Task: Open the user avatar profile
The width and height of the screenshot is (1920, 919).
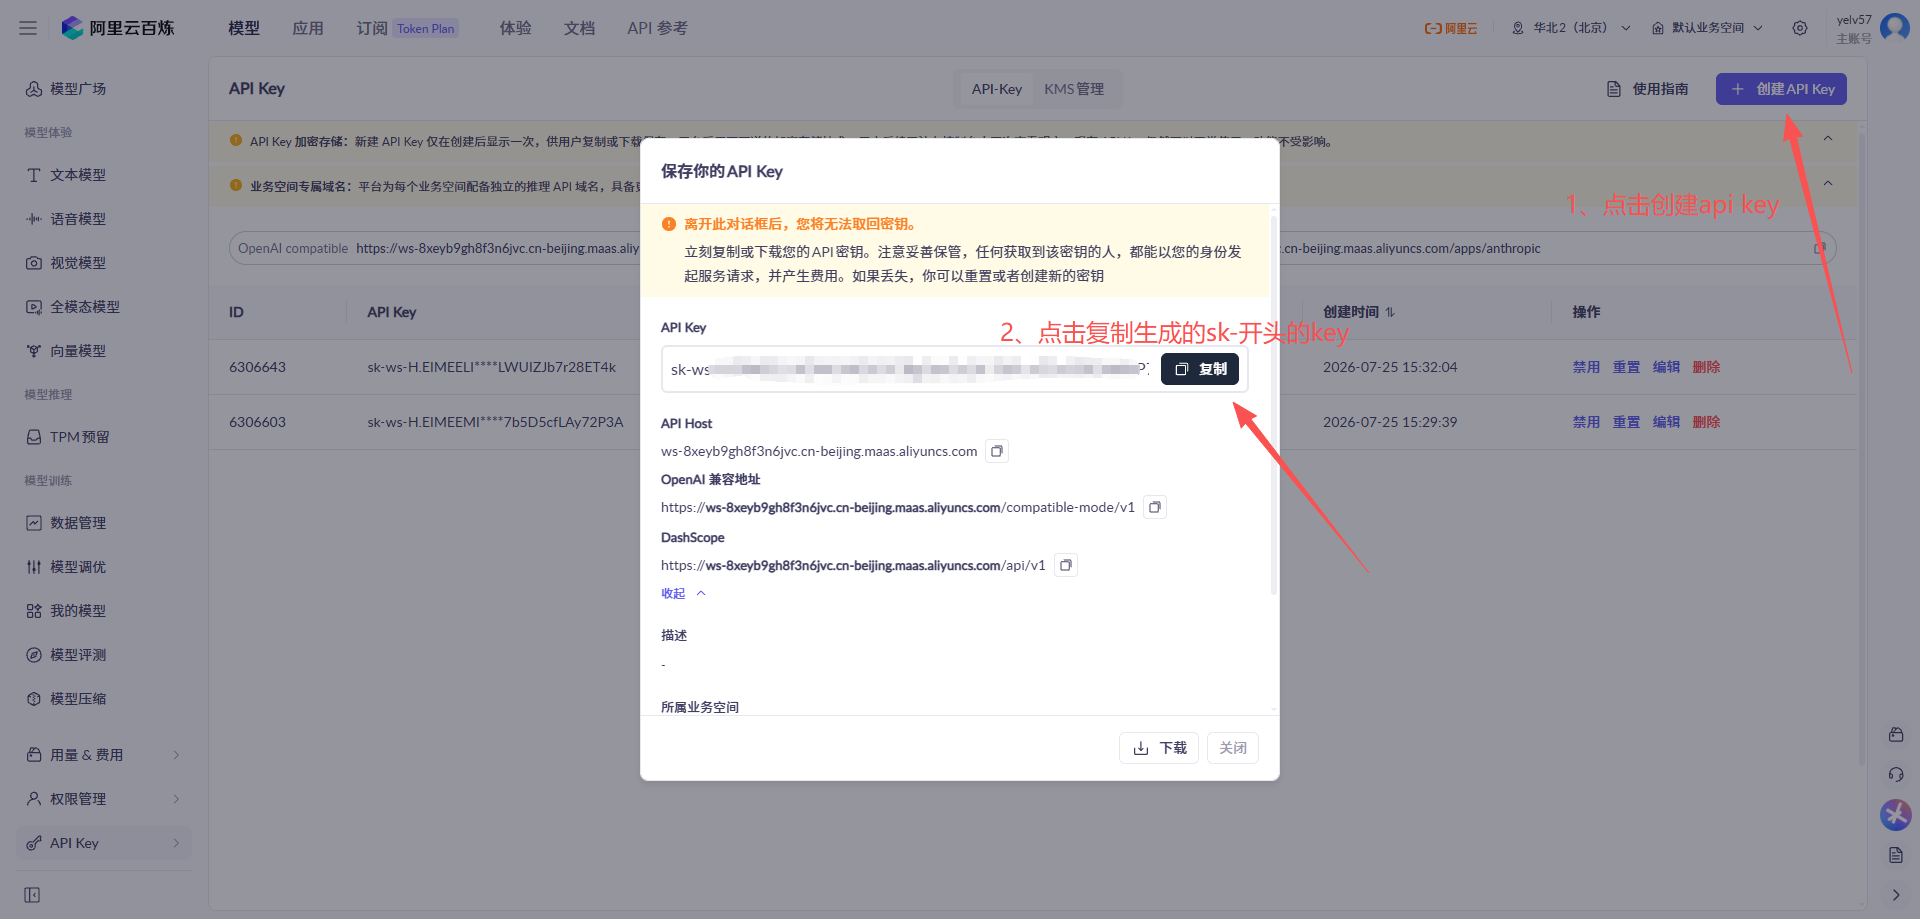Action: pyautogui.click(x=1894, y=27)
